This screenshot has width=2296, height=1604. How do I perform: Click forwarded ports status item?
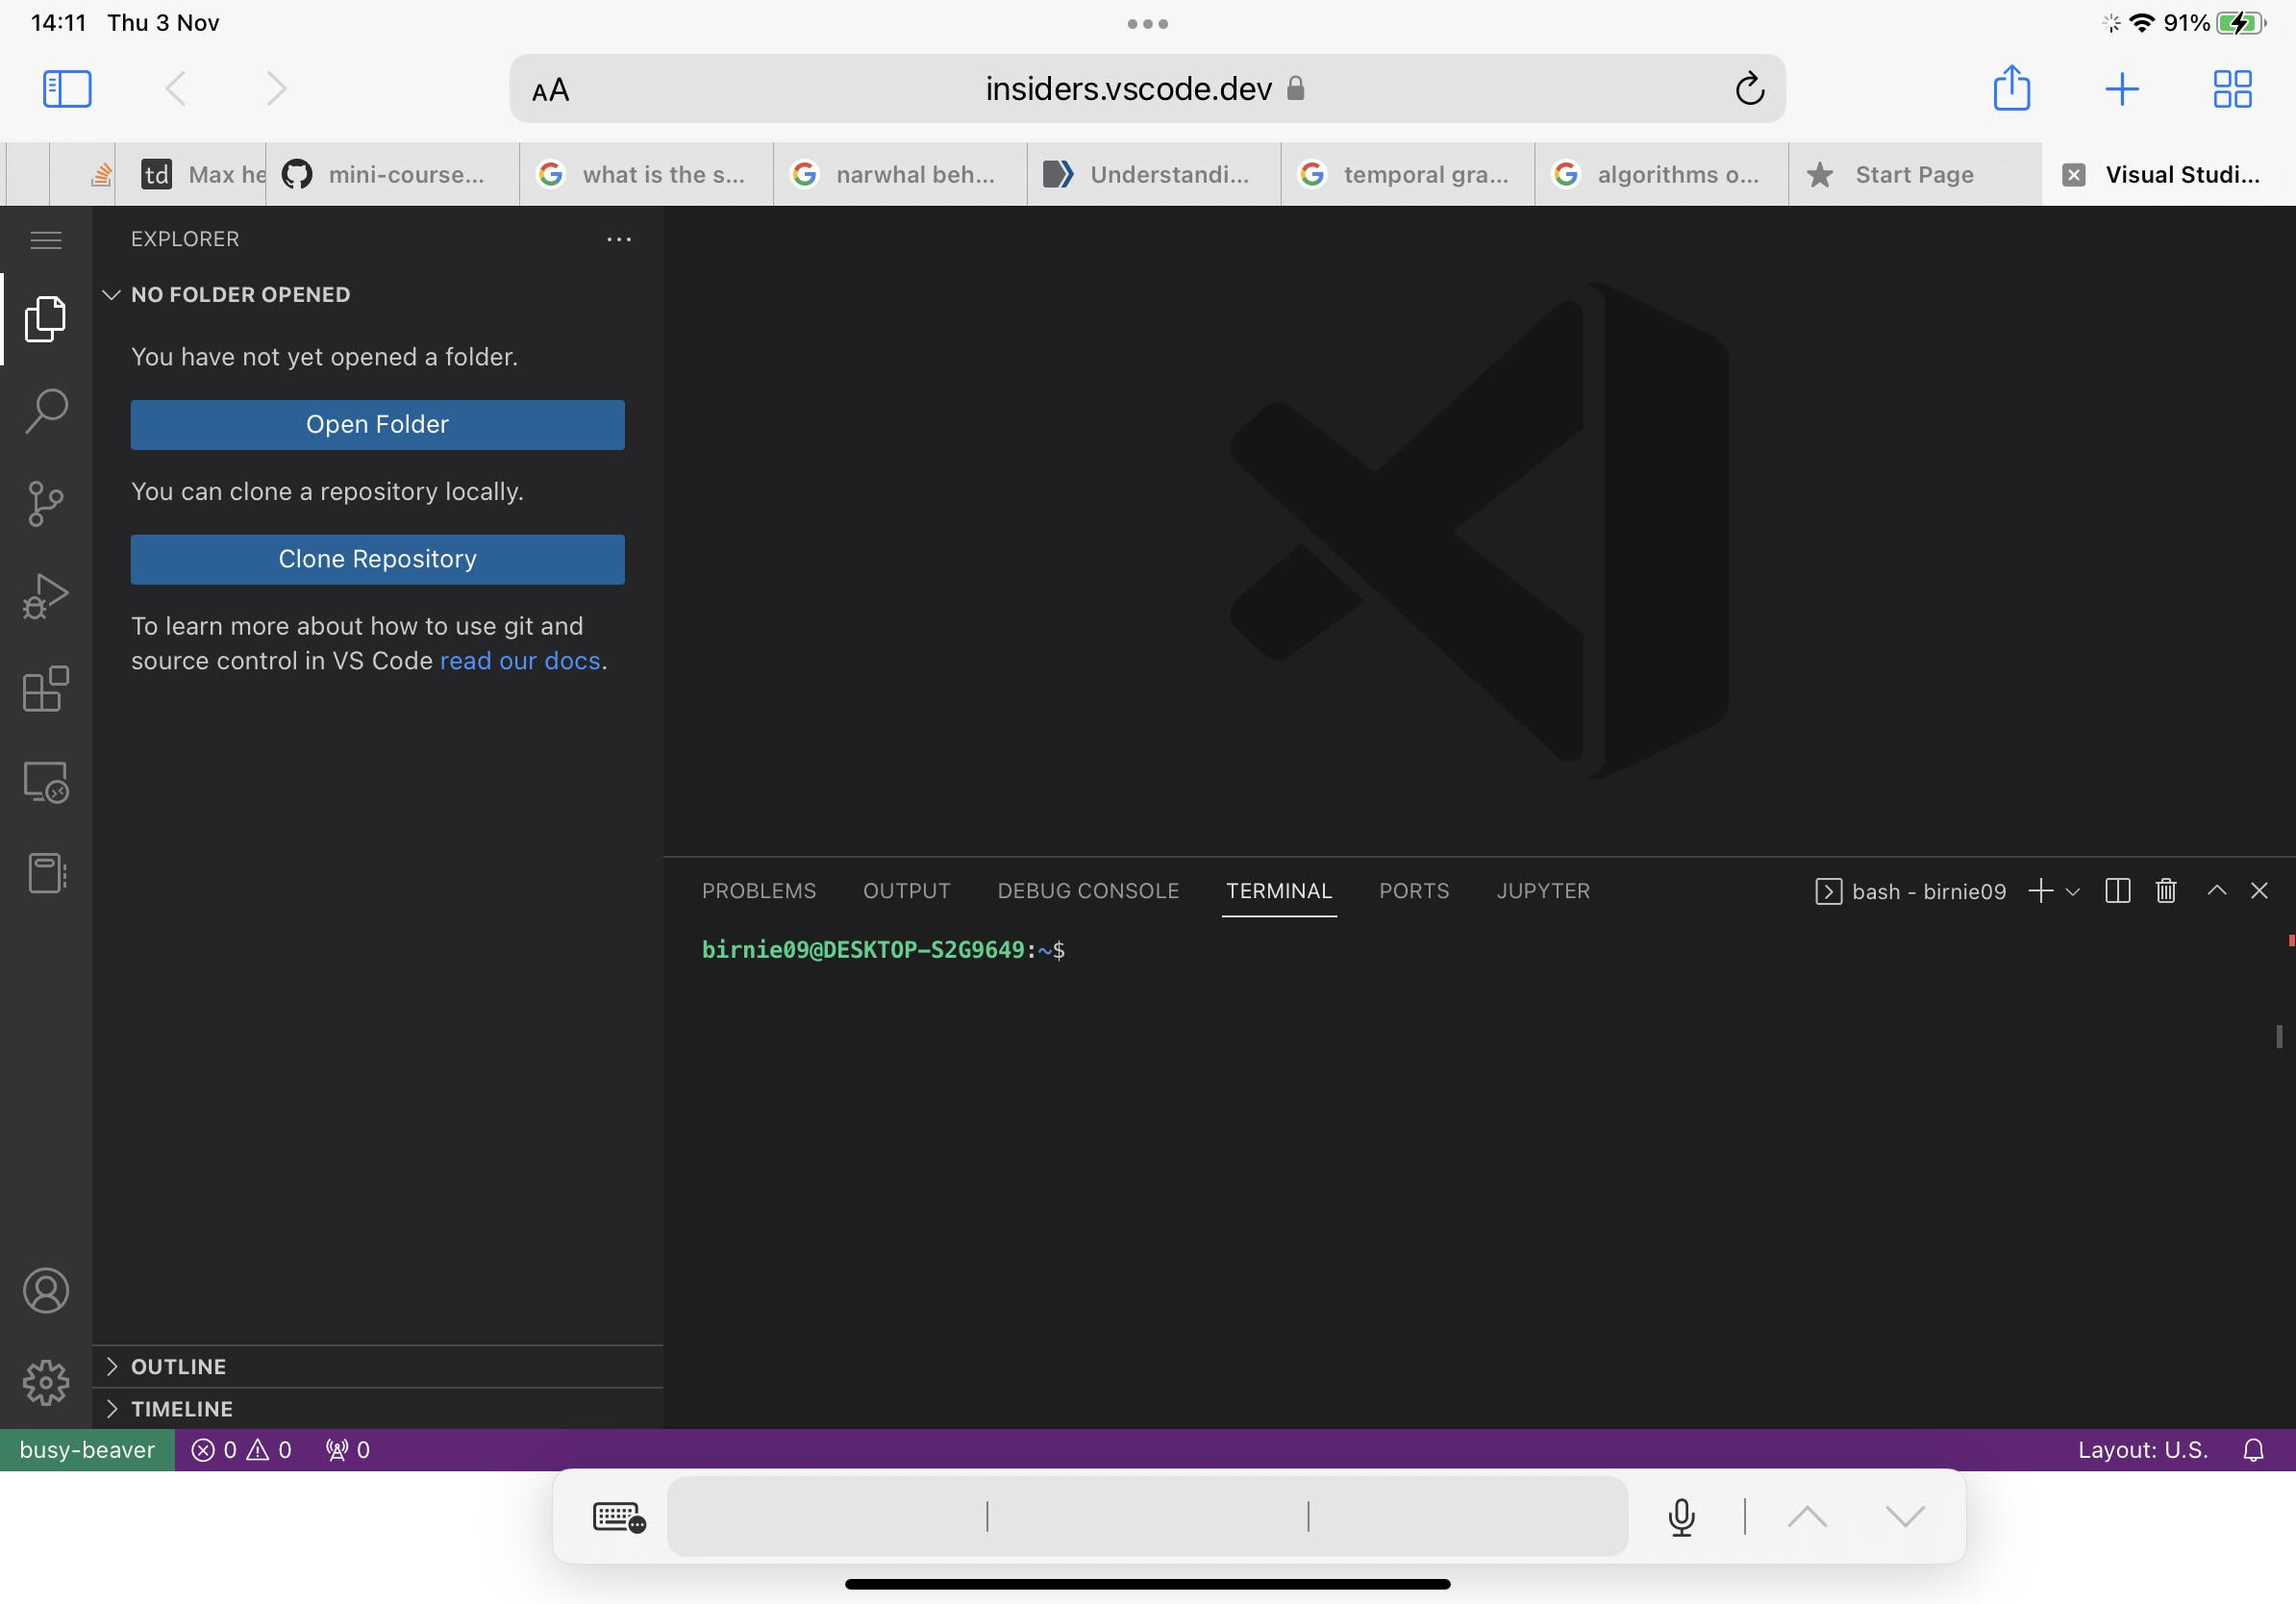coord(348,1450)
